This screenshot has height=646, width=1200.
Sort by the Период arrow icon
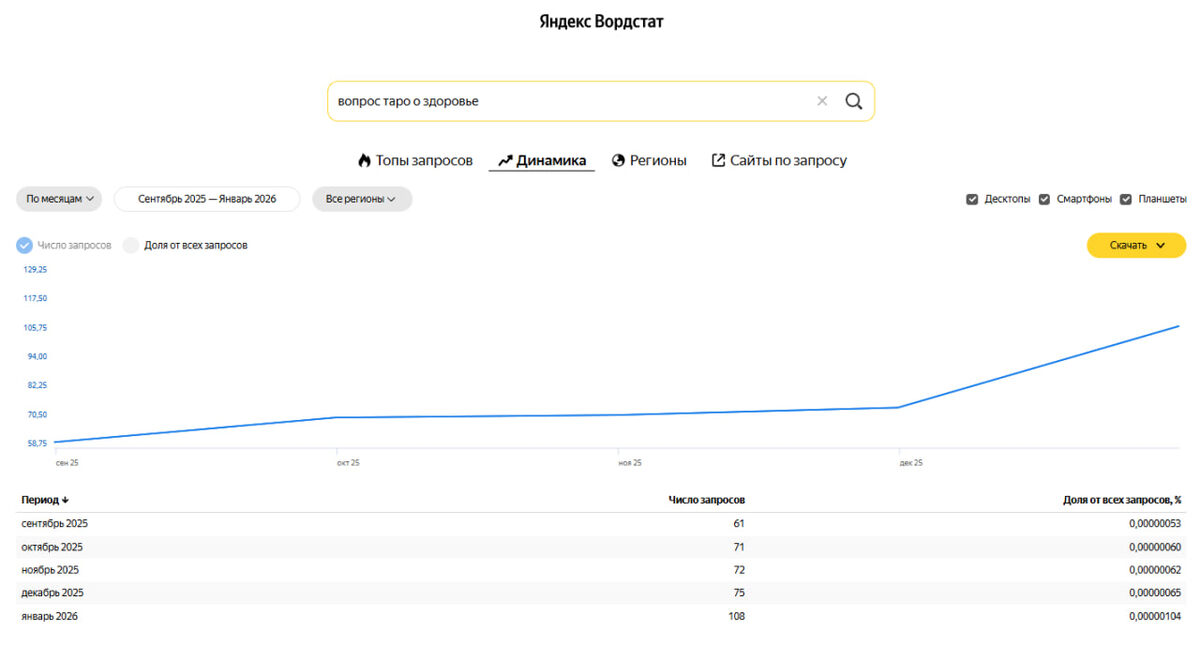[x=65, y=500]
